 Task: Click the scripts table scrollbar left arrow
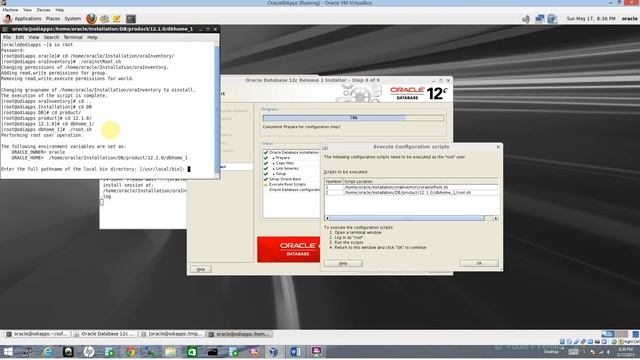[x=327, y=218]
